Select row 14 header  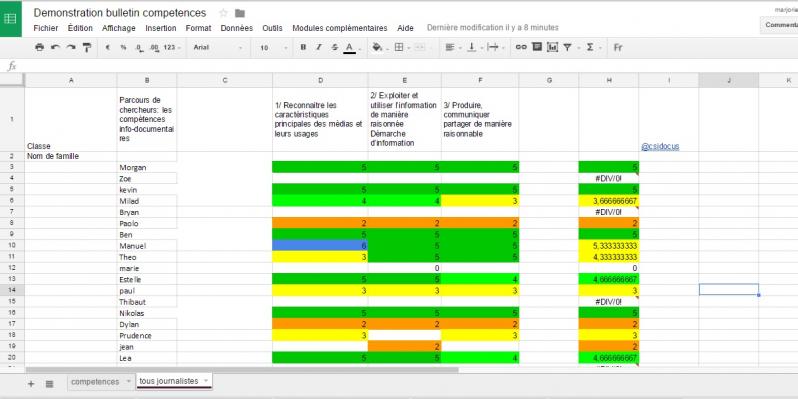(x=12, y=290)
